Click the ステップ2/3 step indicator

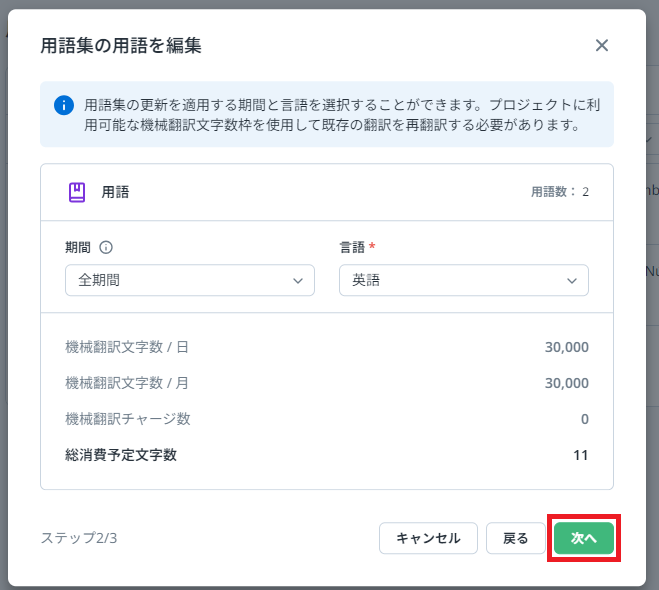[79, 538]
